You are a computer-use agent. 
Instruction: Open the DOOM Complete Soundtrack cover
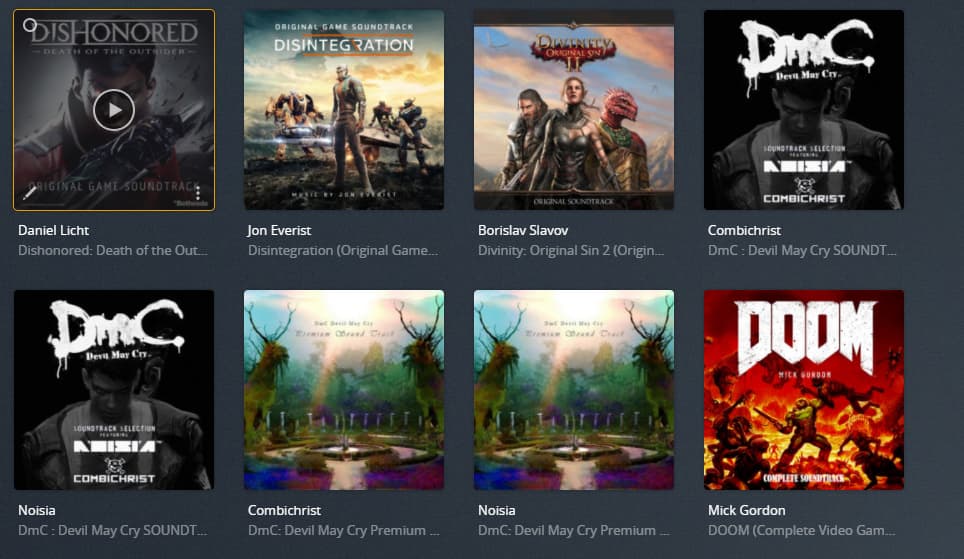pos(804,390)
